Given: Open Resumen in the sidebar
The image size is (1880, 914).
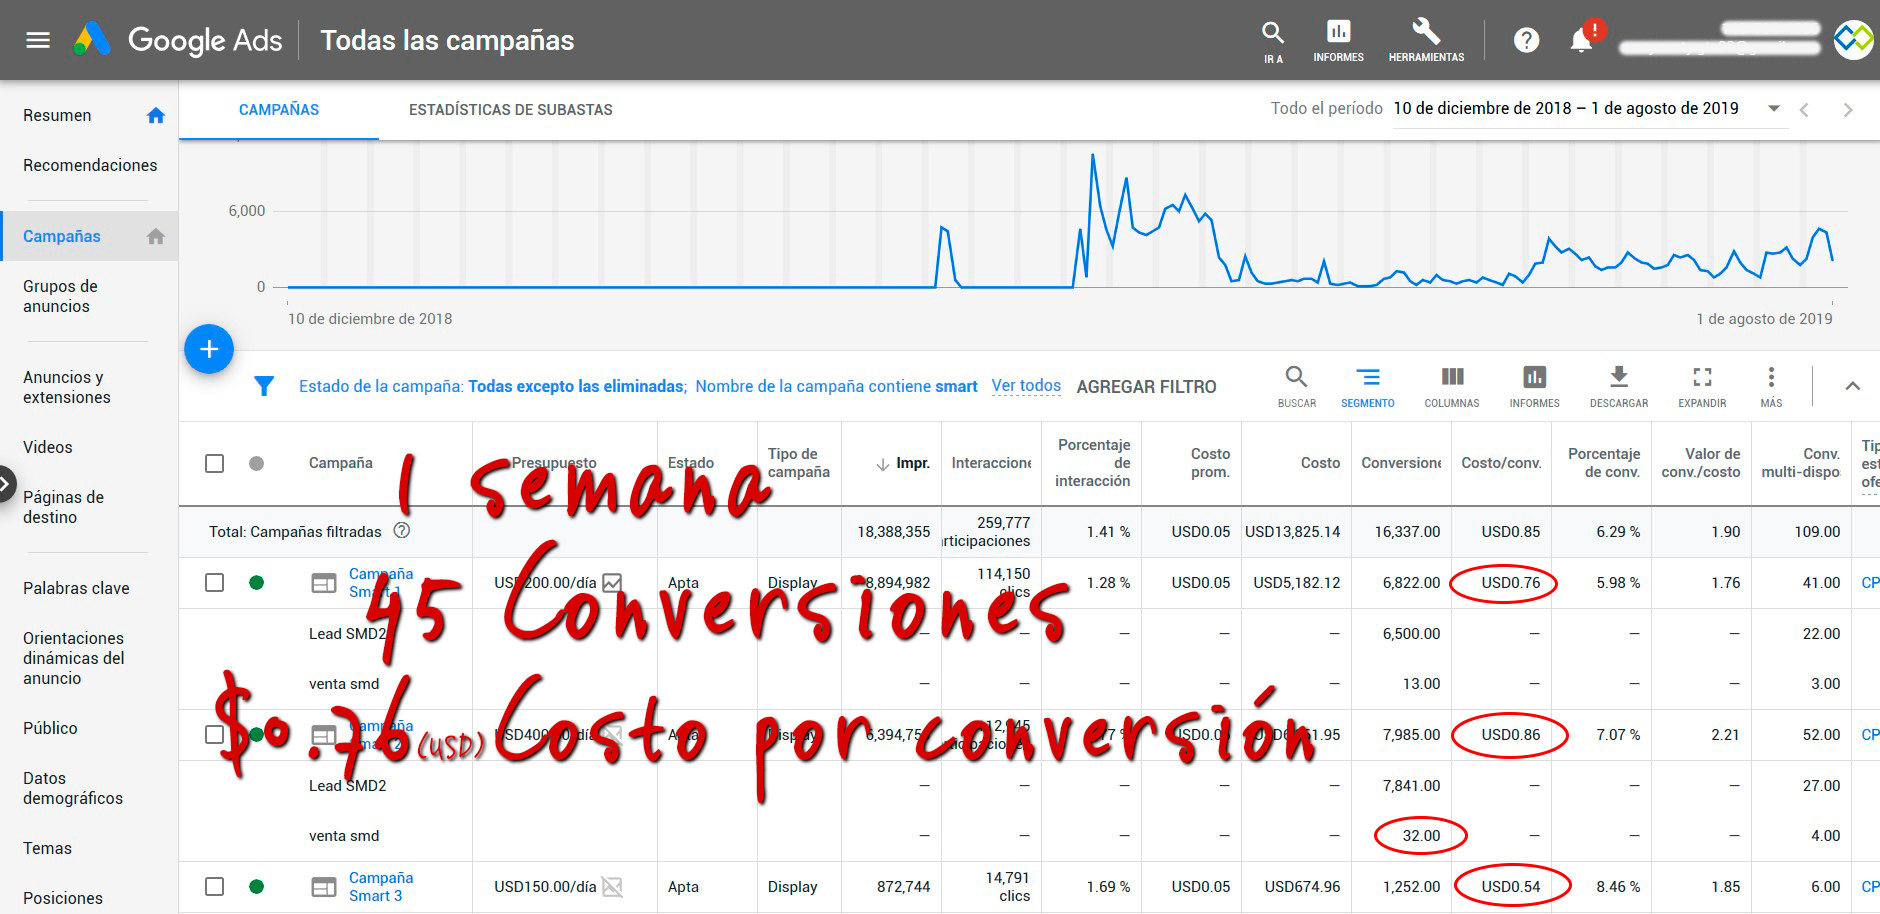Looking at the screenshot, I should click(x=57, y=115).
